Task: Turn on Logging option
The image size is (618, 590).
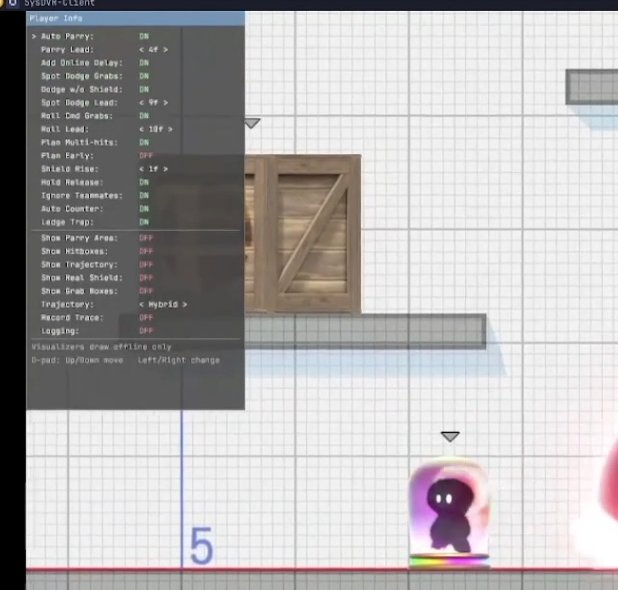Action: [145, 331]
